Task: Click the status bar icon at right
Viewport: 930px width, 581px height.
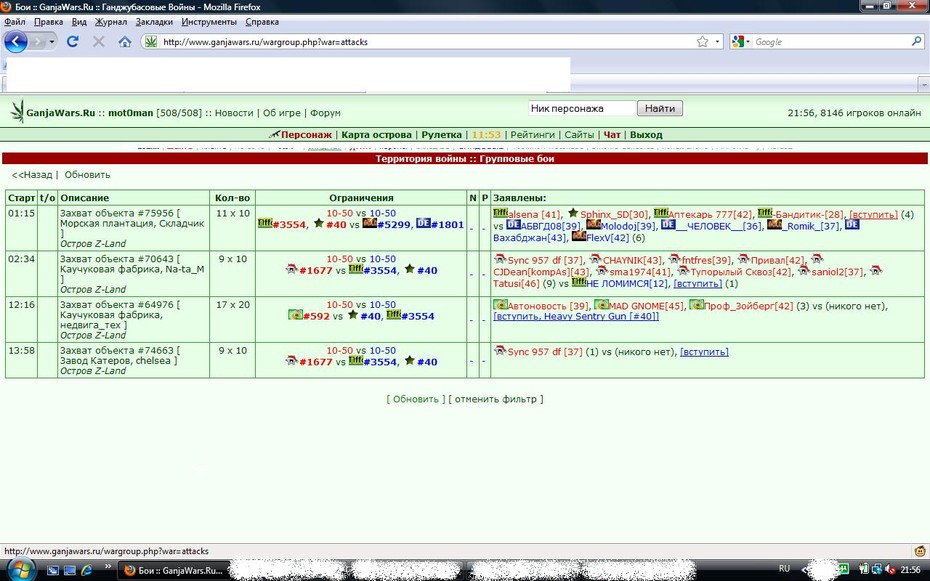Action: click(921, 551)
